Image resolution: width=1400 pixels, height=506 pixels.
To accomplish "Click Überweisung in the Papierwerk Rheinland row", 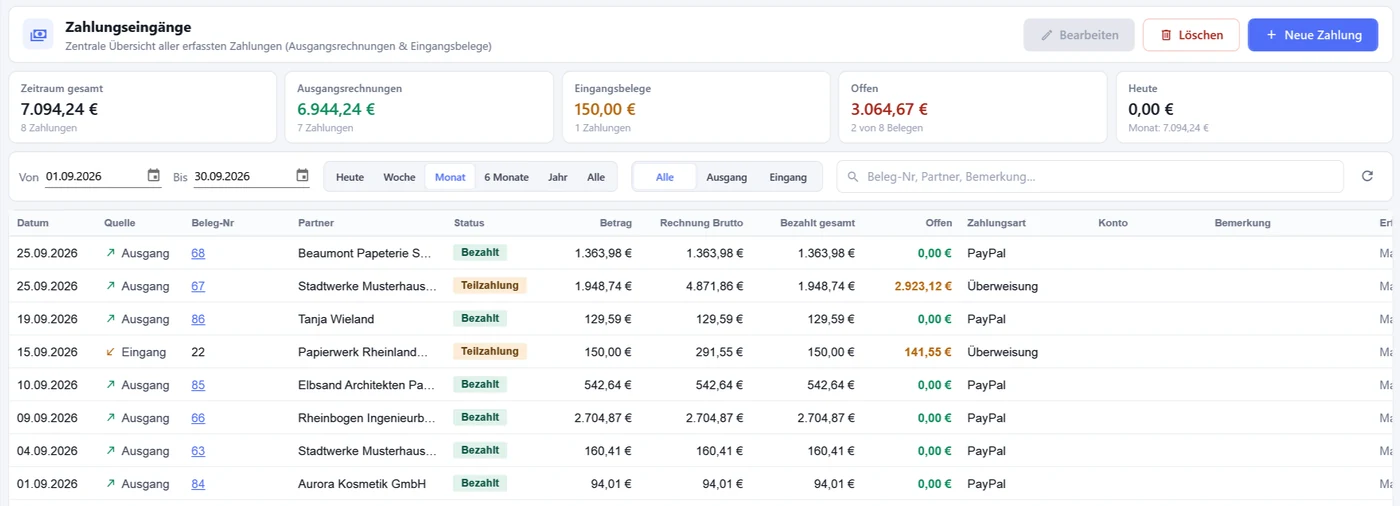I will coord(1003,352).
